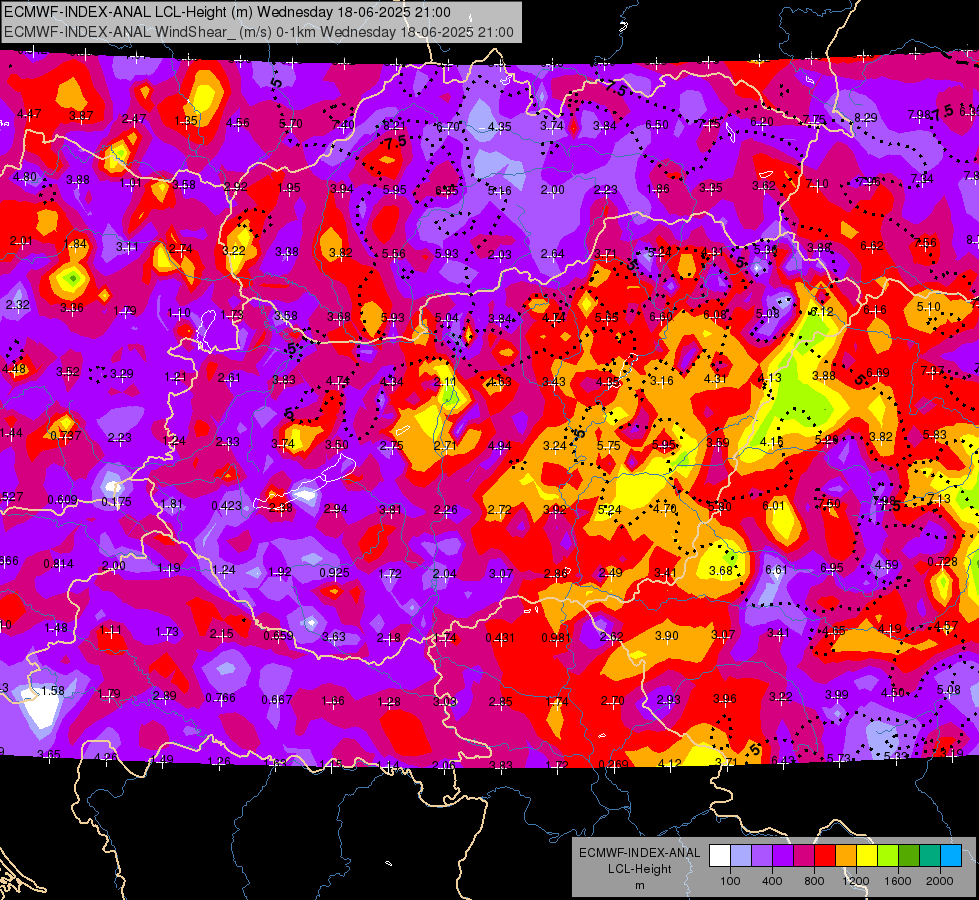
Task: Click the wind shear value 0.431
Action: point(500,638)
